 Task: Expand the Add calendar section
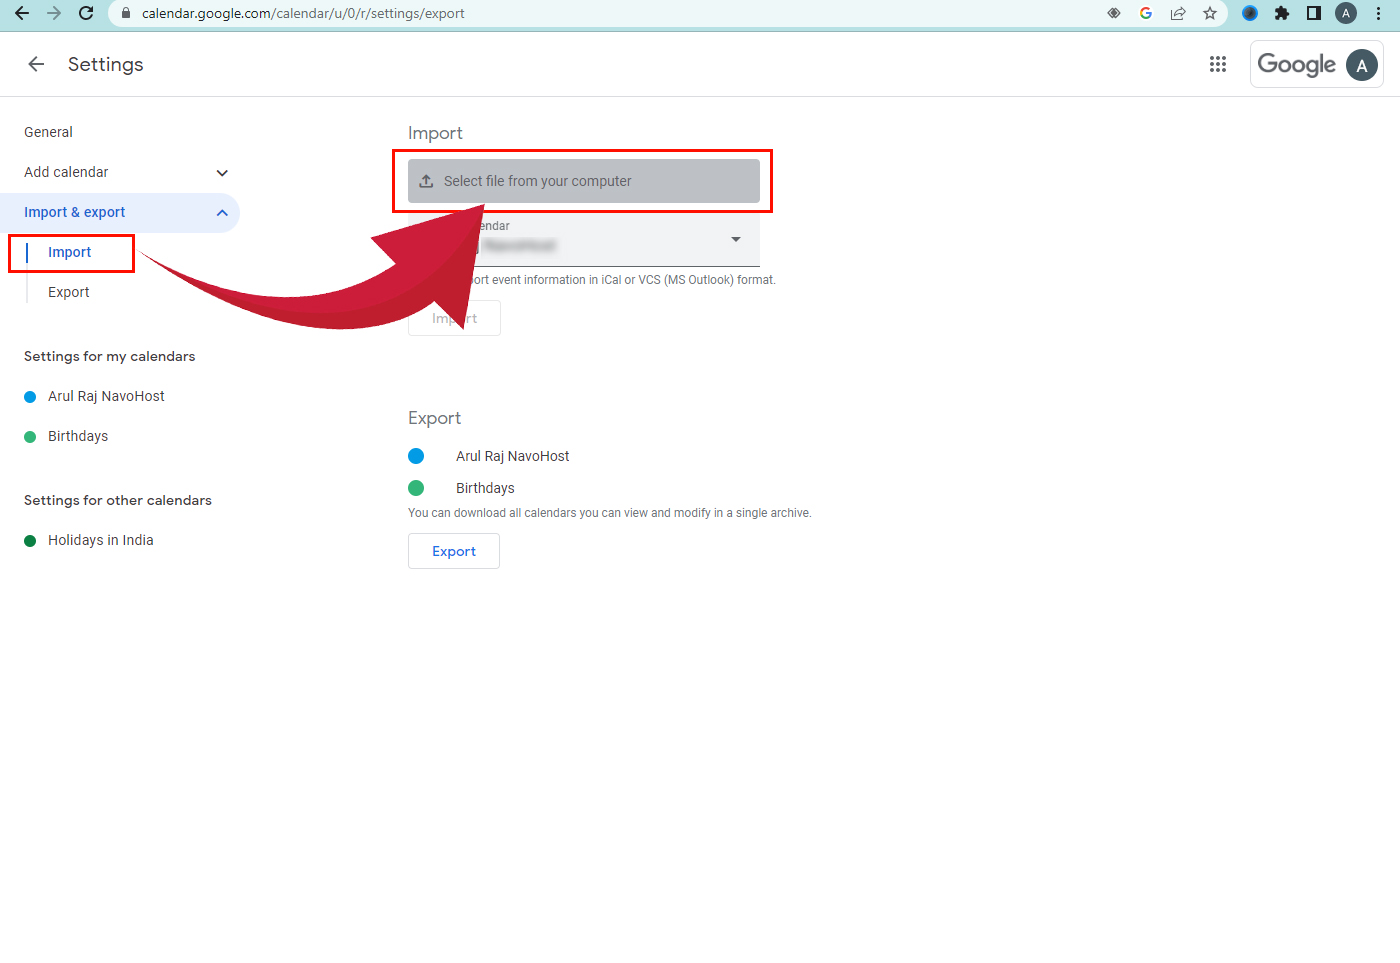pyautogui.click(x=222, y=172)
